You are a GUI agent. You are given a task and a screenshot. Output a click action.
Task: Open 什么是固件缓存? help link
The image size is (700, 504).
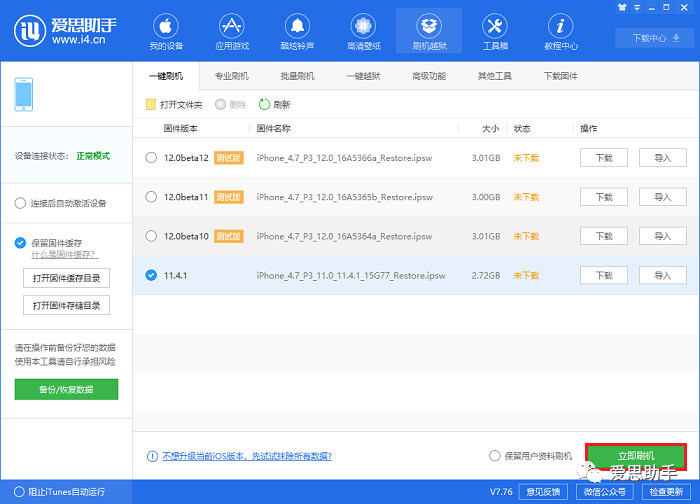click(65, 254)
